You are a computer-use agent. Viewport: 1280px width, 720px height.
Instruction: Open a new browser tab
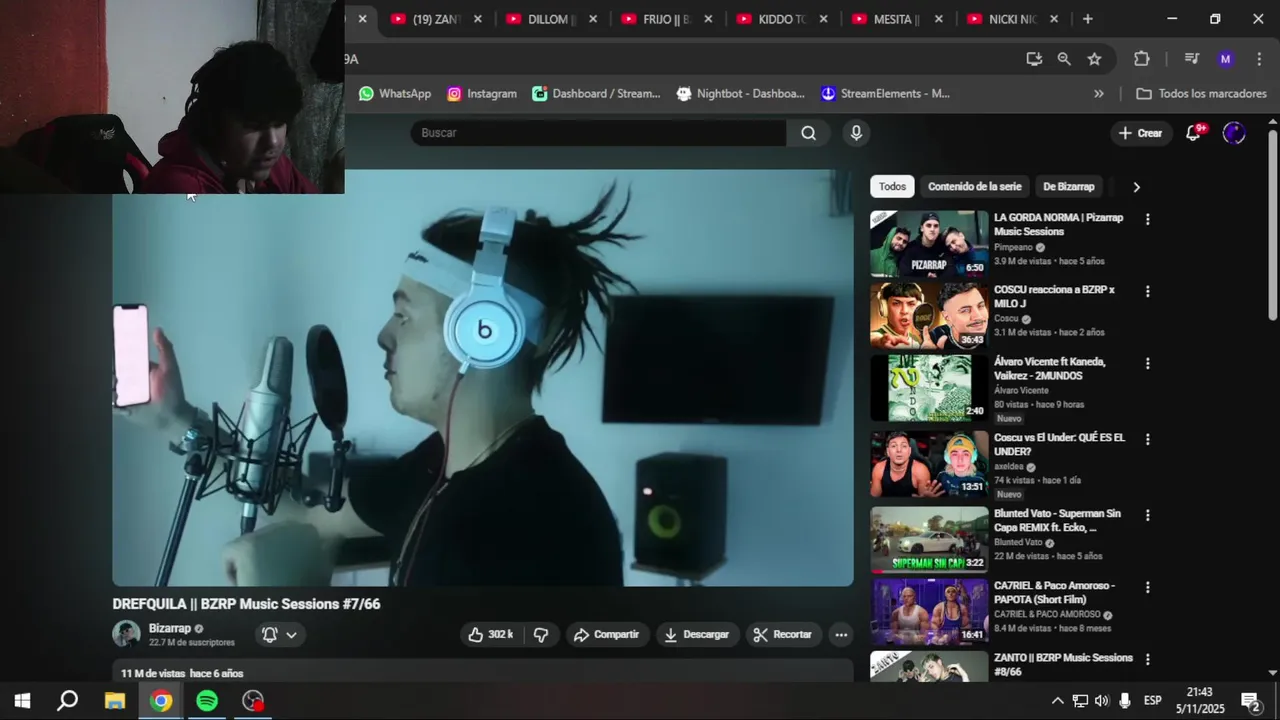[1087, 19]
